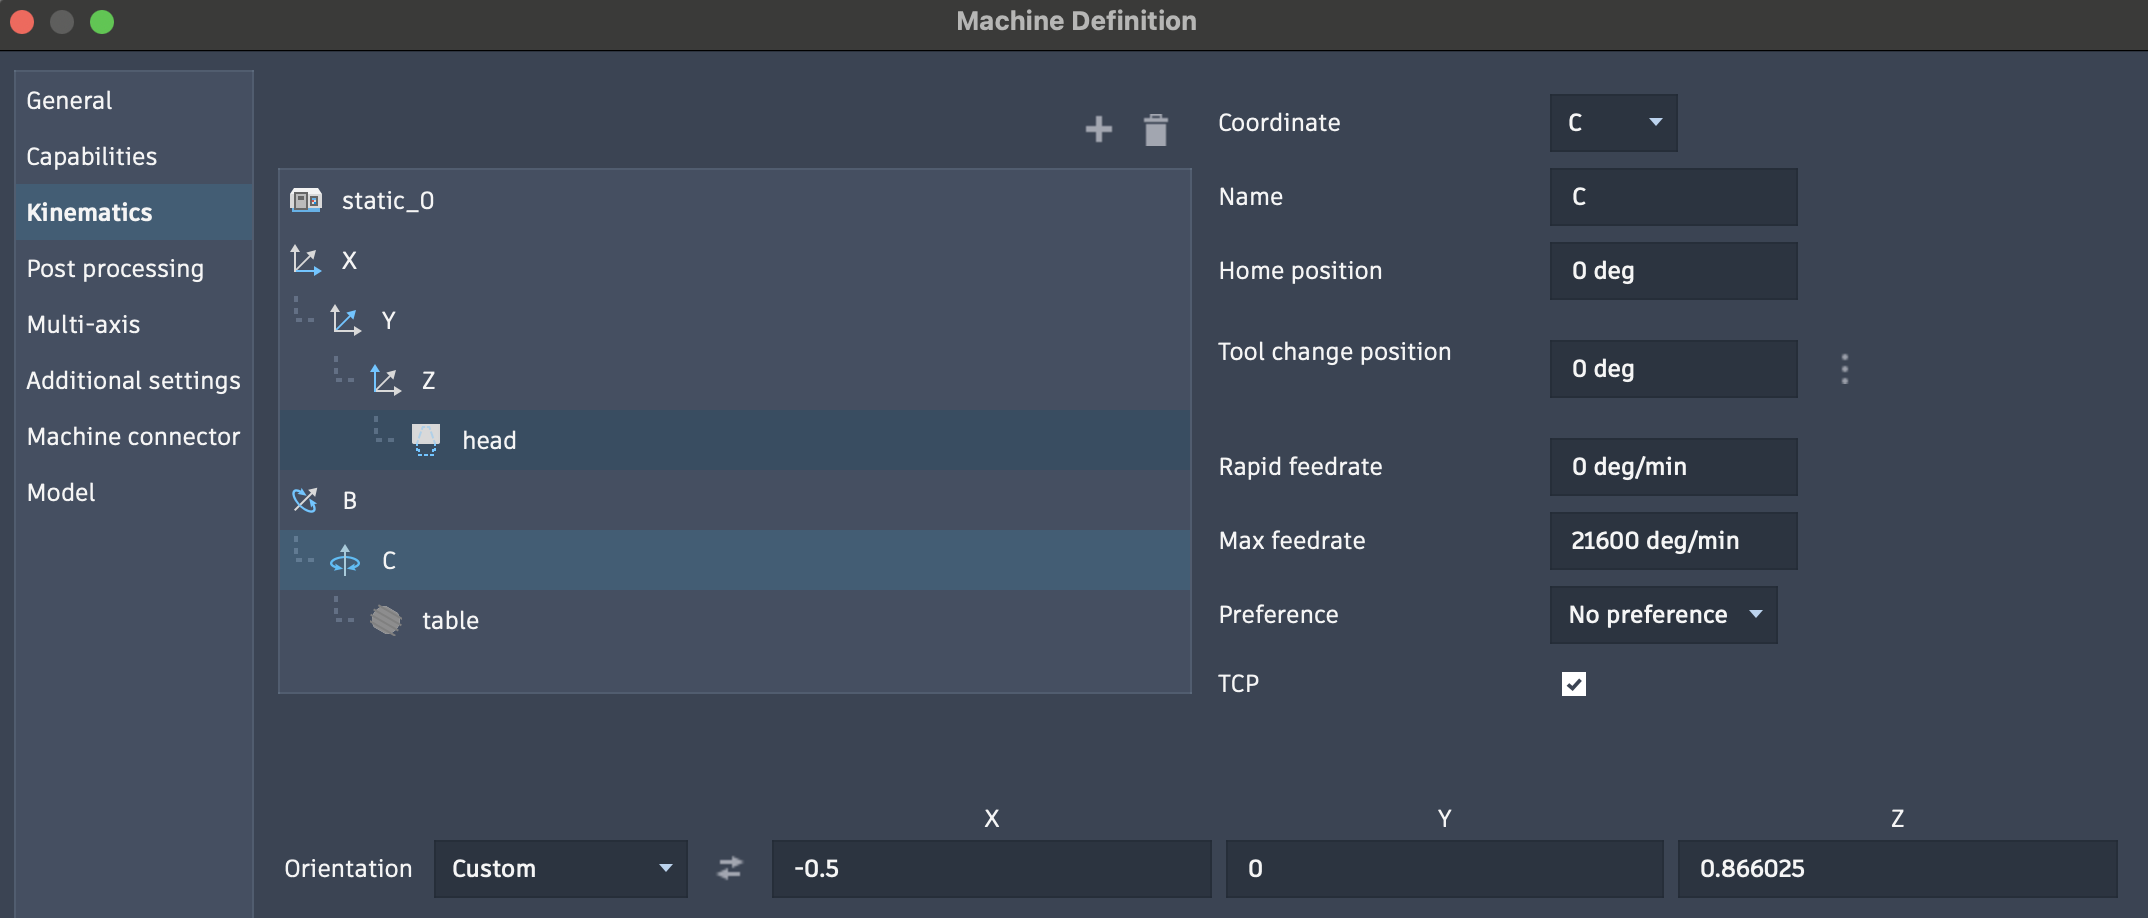Open the Multi-axis section
Viewport: 2148px width, 918px height.
click(x=134, y=324)
